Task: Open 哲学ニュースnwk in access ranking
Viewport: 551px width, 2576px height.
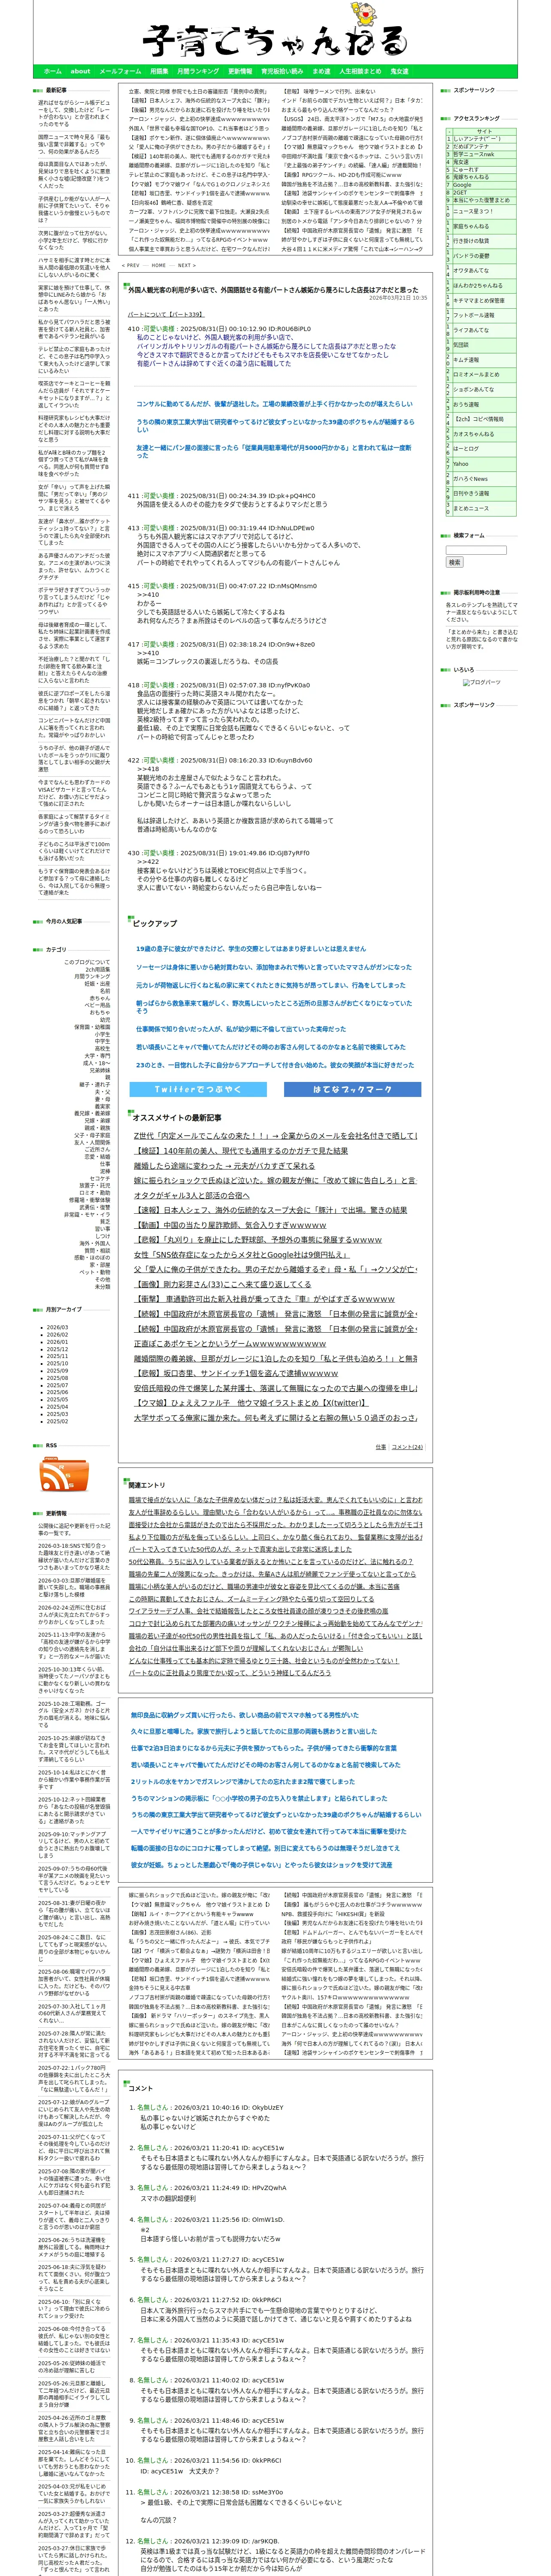Action: [474, 154]
